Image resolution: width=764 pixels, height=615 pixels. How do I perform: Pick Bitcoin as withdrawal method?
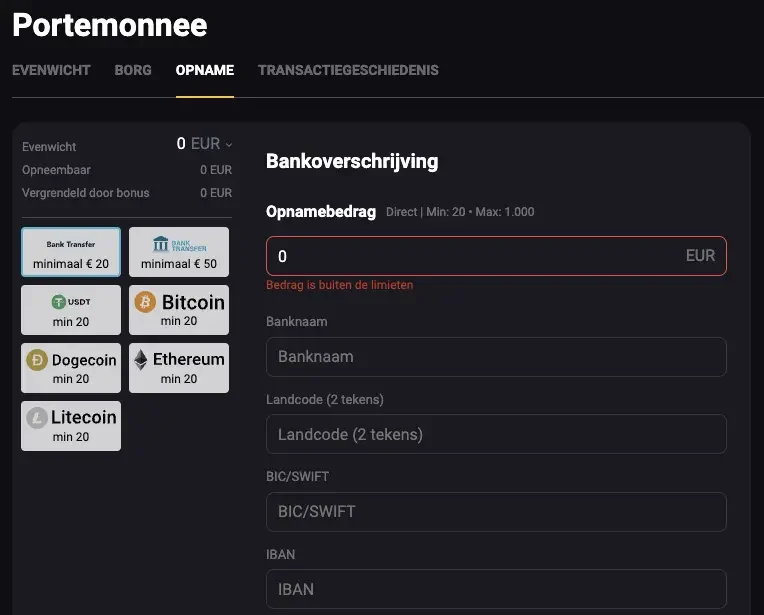click(x=179, y=310)
